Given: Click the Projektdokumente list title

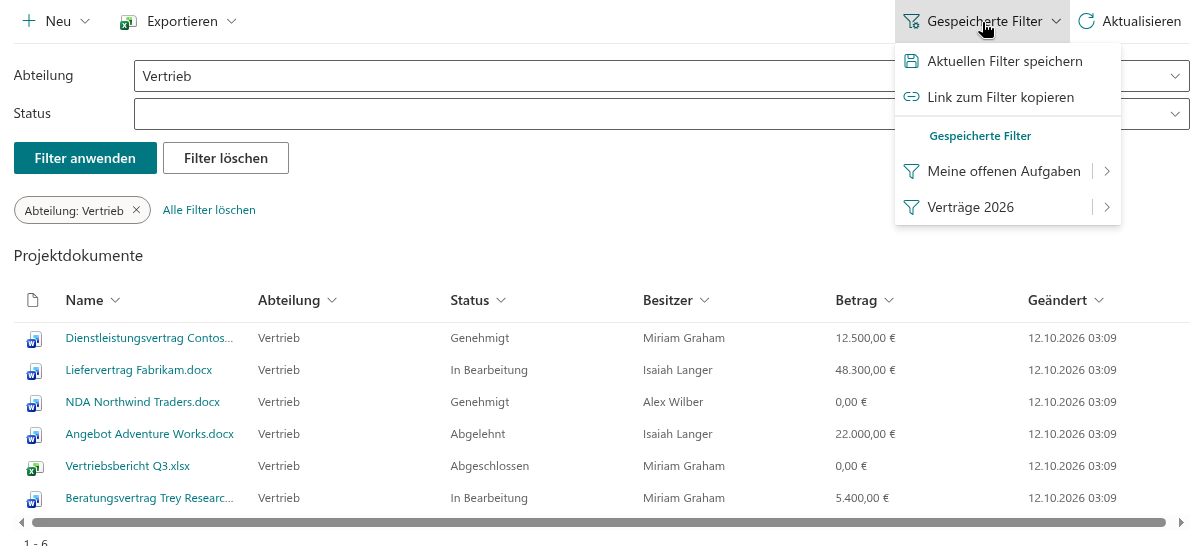Looking at the screenshot, I should (78, 256).
